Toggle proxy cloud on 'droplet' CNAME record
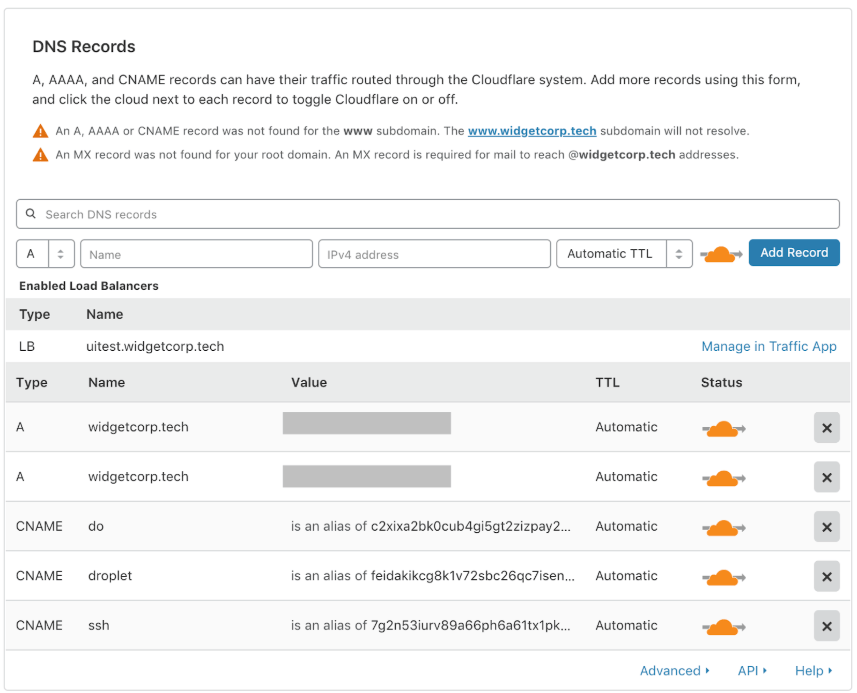 point(723,576)
